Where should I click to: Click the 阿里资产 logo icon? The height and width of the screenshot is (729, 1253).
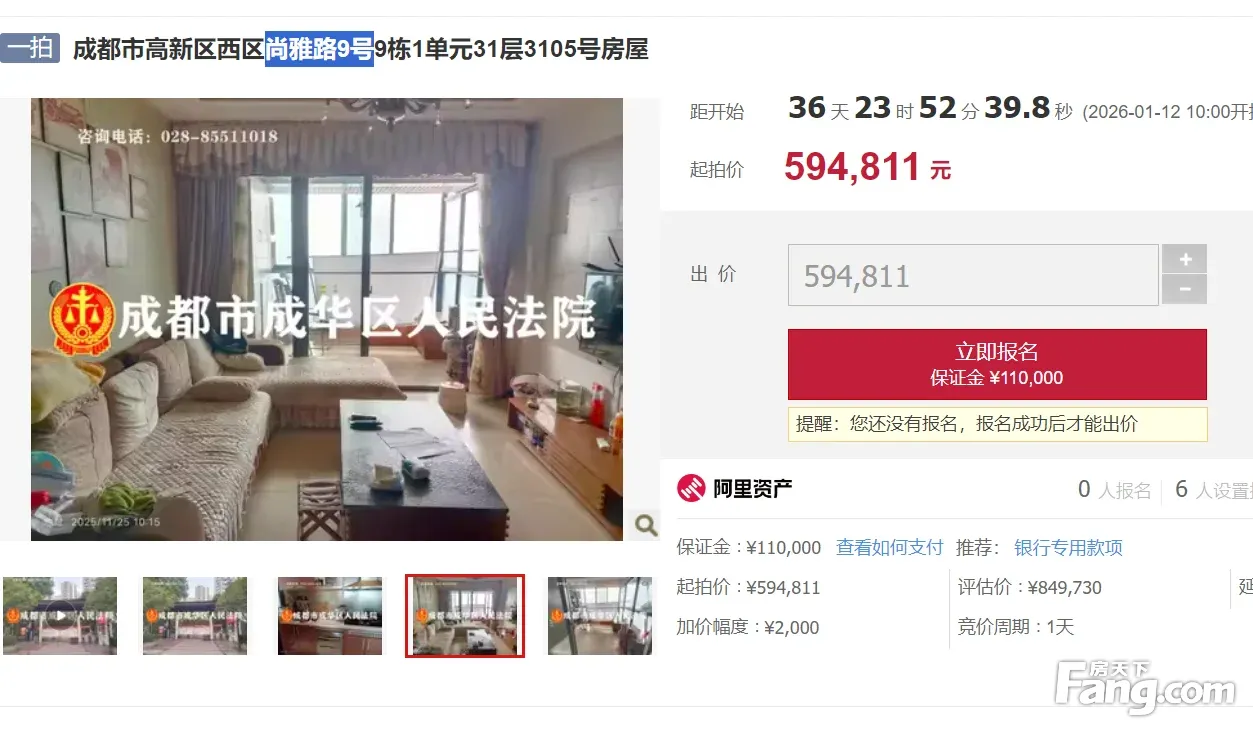[691, 489]
